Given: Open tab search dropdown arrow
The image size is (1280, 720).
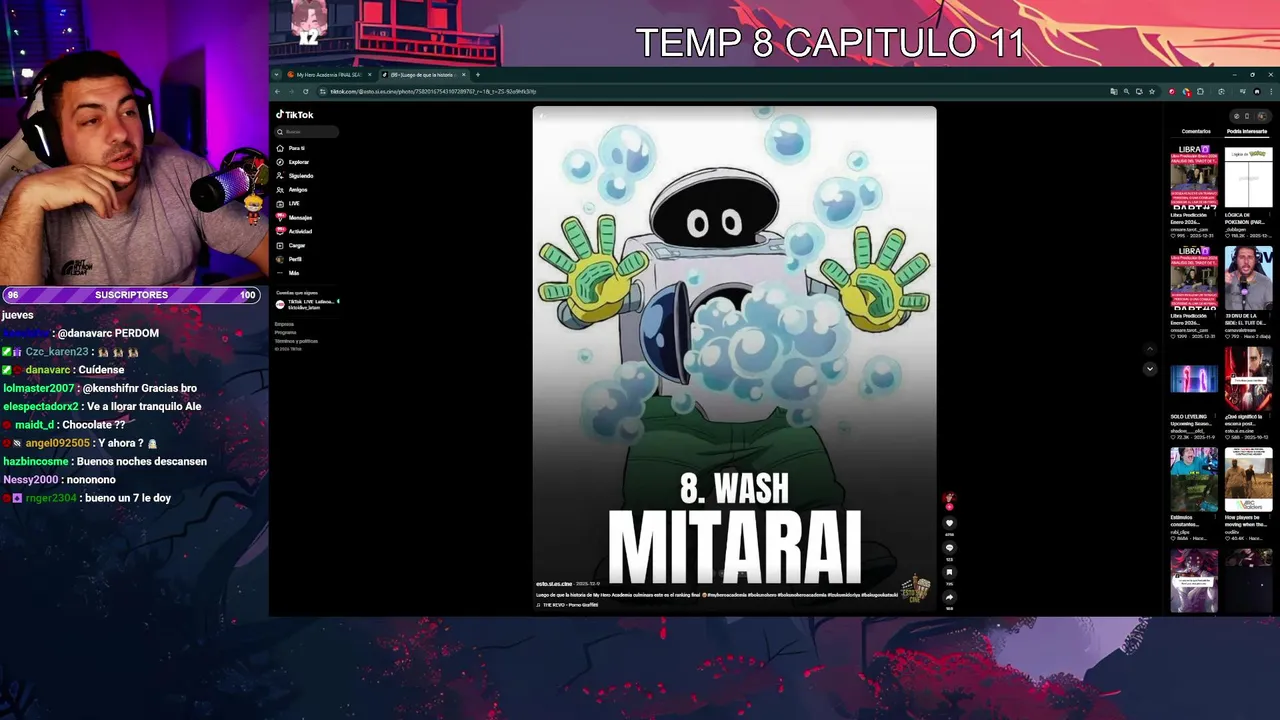Looking at the screenshot, I should pos(276,75).
